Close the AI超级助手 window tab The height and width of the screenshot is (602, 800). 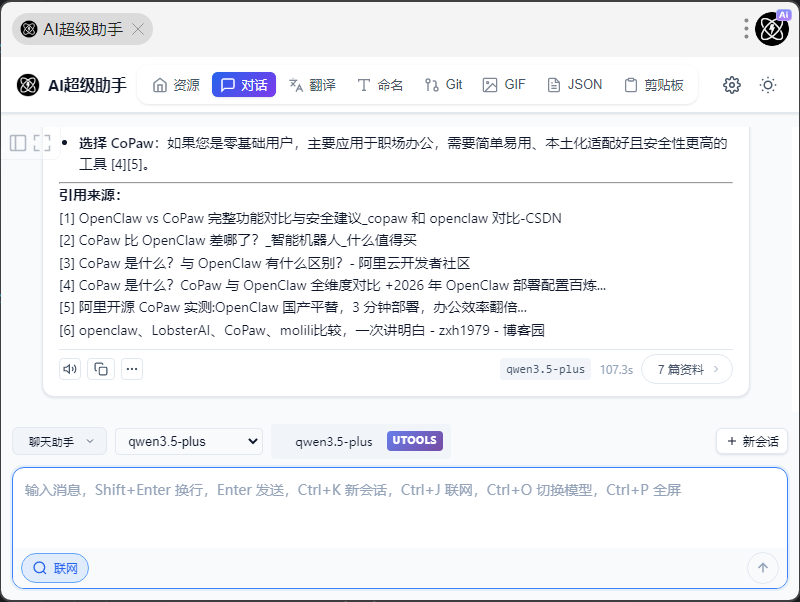tap(138, 29)
